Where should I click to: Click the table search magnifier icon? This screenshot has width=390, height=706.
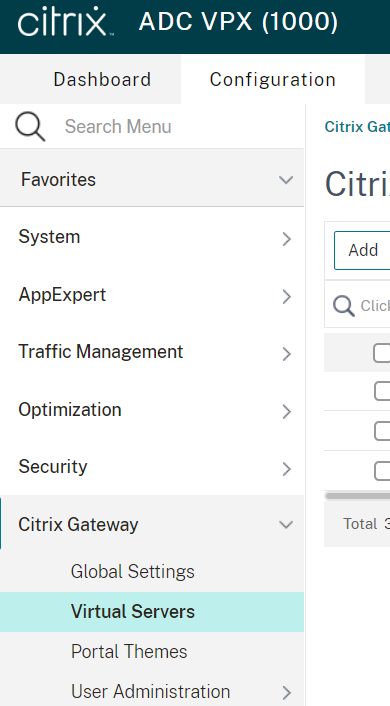pyautogui.click(x=344, y=306)
